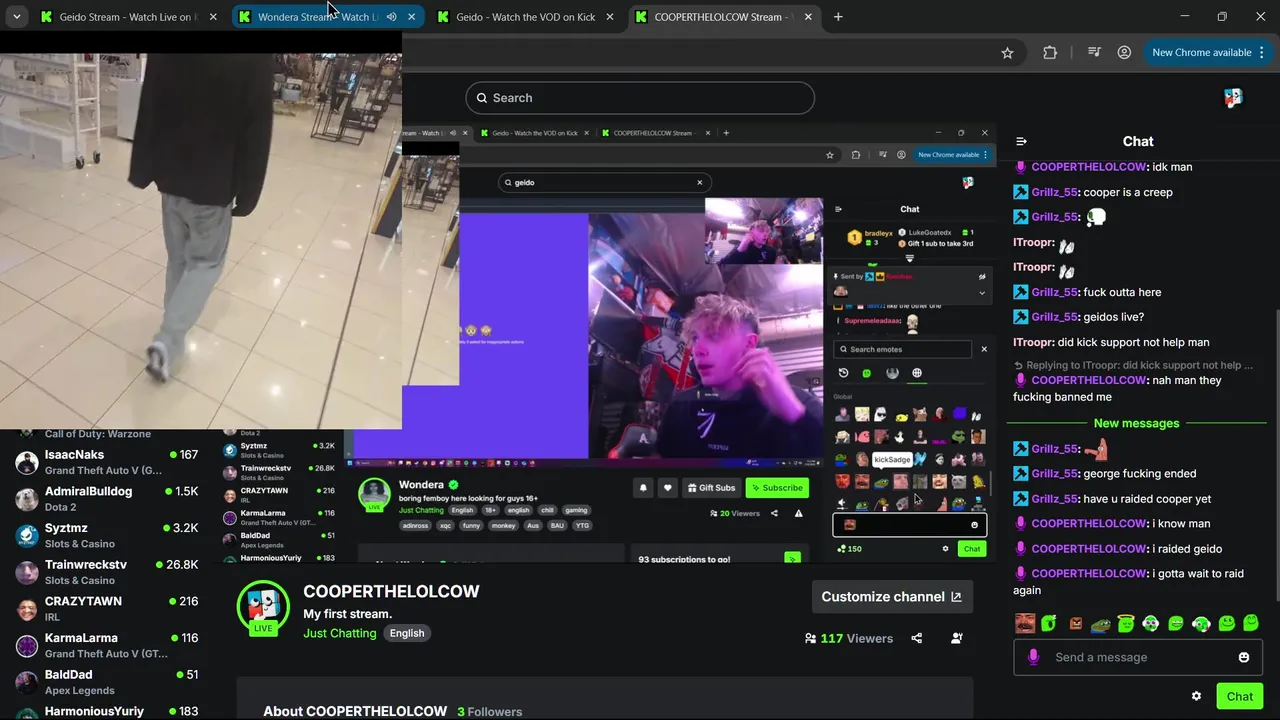This screenshot has width=1280, height=720.
Task: Click the COOPERTHELOLCOW live avatar
Action: [263, 607]
